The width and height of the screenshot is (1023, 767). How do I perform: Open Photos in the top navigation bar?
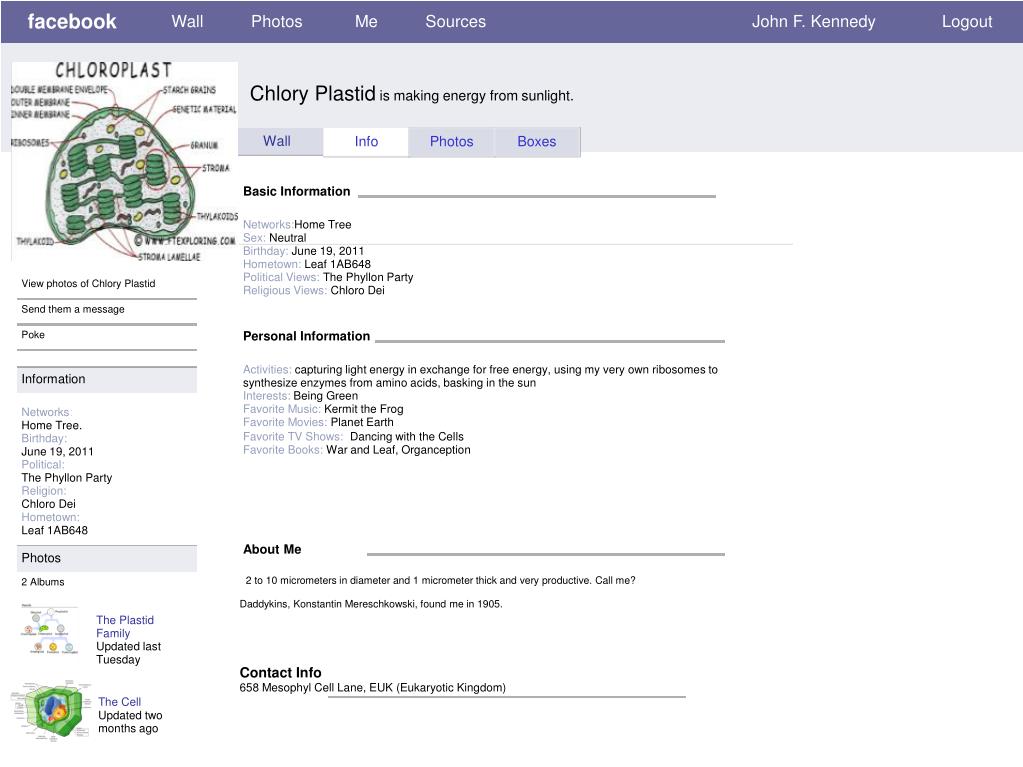pyautogui.click(x=277, y=22)
